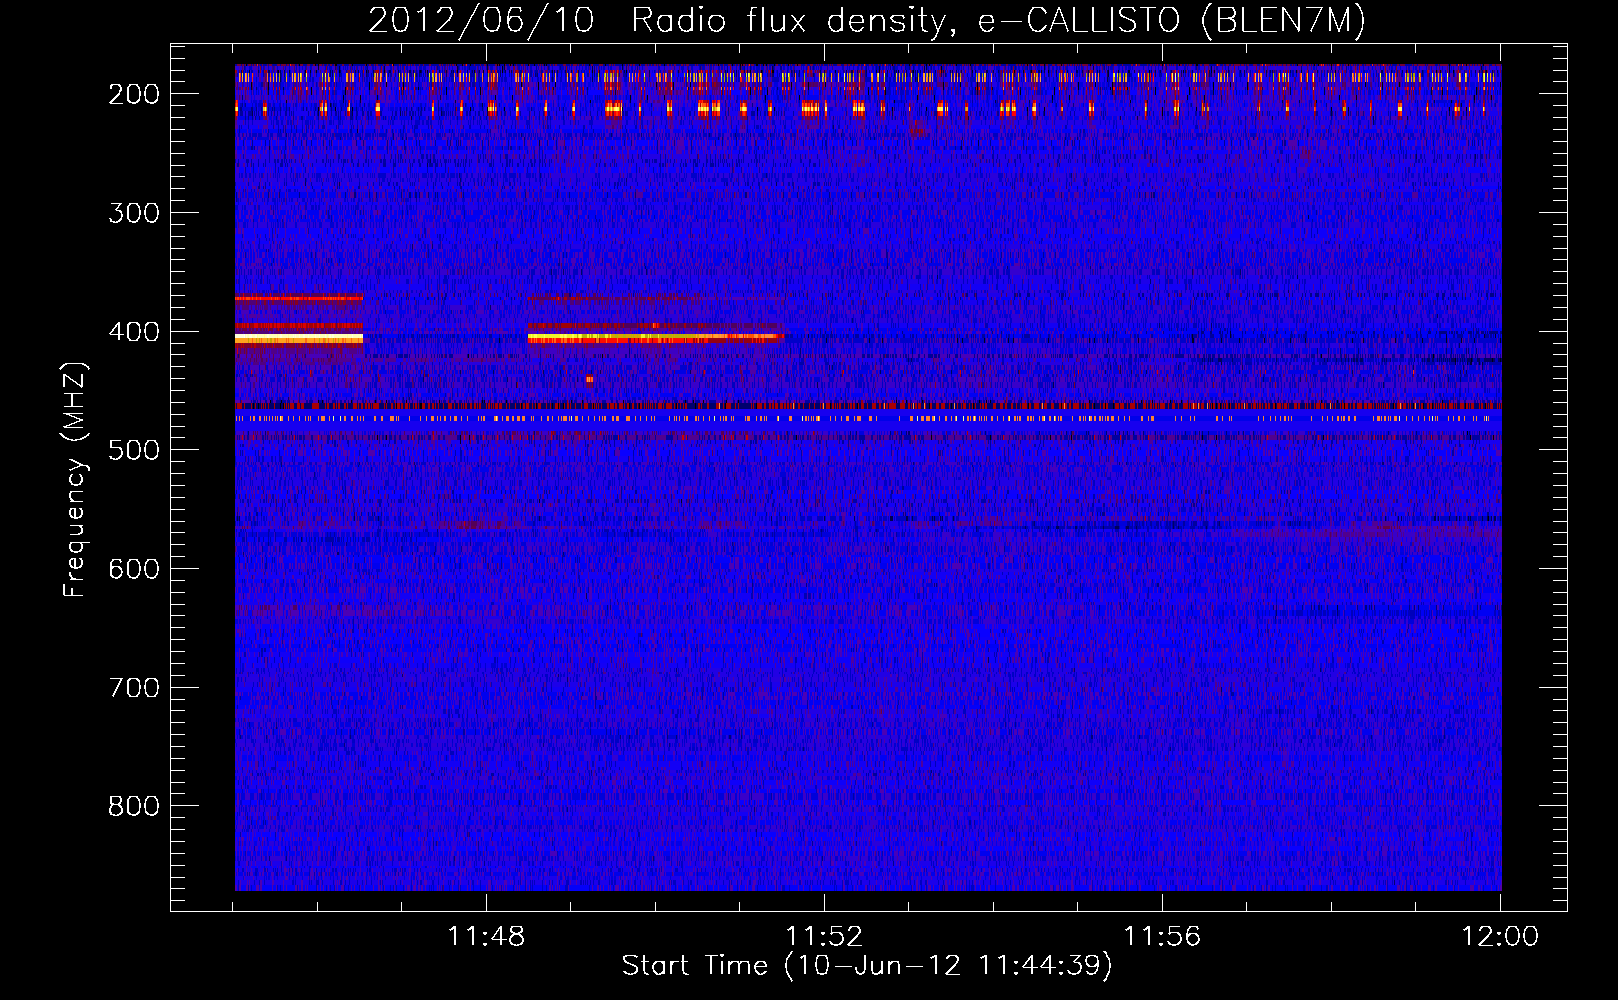1618x1000 pixels.
Task: Select the 700 frequency tick label
Action: (x=134, y=688)
